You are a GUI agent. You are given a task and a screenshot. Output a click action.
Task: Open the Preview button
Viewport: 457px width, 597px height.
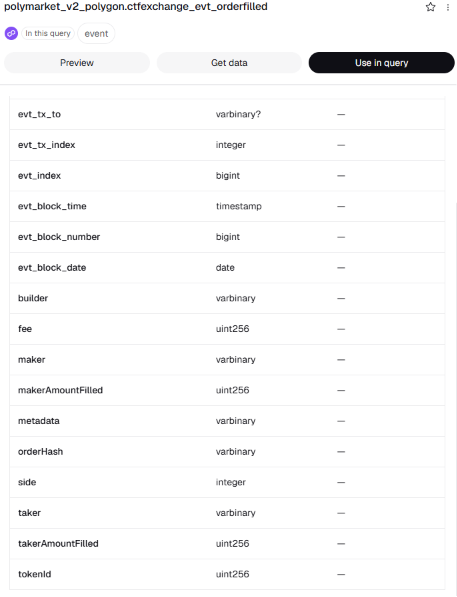point(77,63)
